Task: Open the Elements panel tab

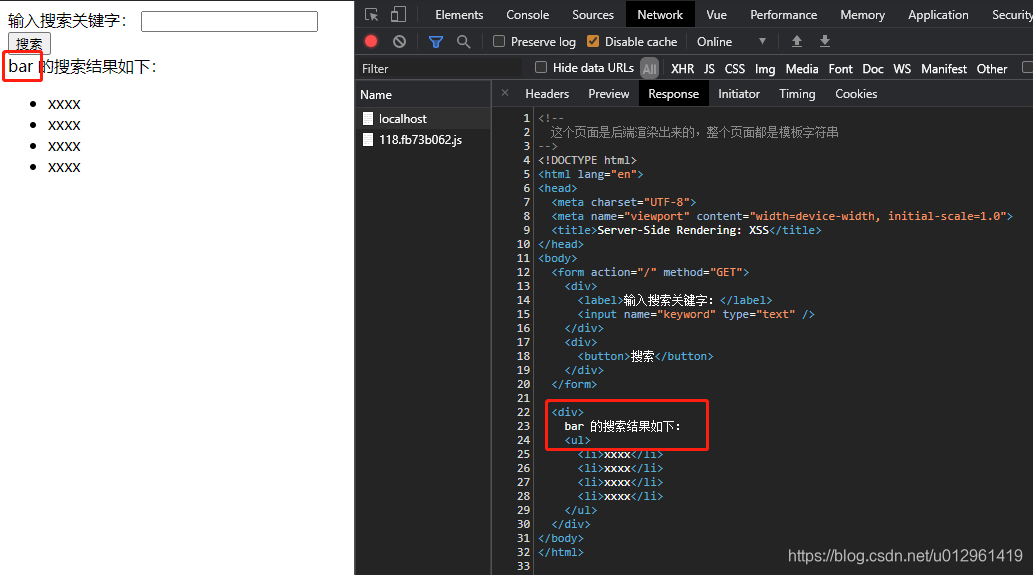Action: pos(459,14)
